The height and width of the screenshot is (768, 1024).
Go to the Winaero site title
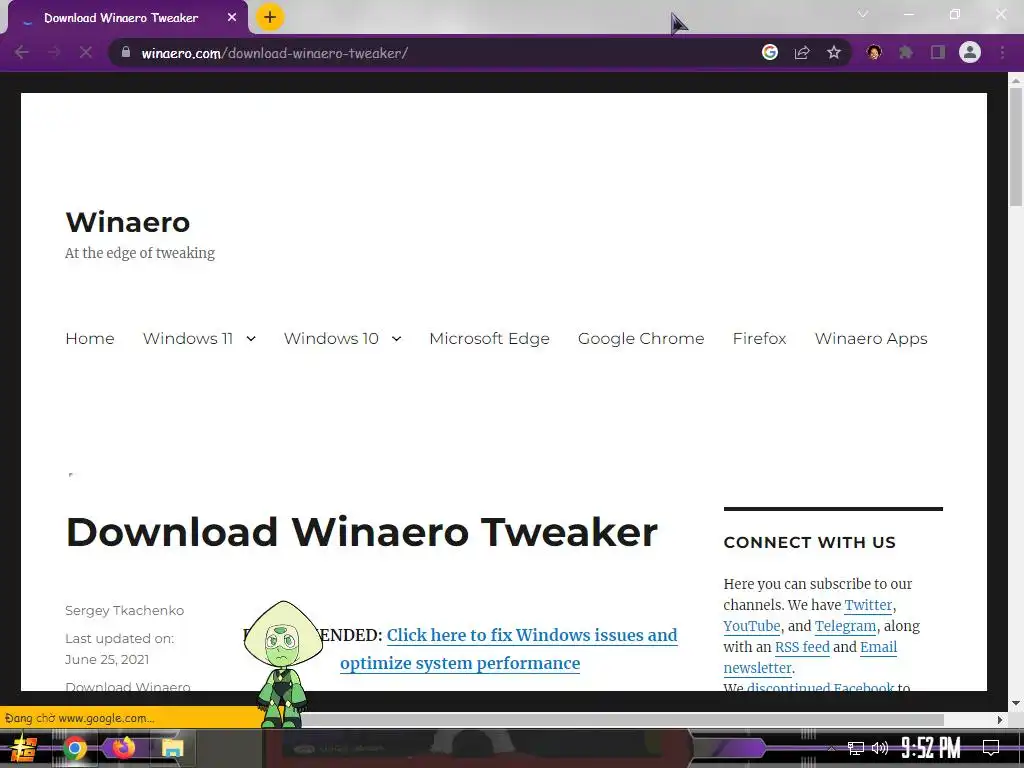128,222
